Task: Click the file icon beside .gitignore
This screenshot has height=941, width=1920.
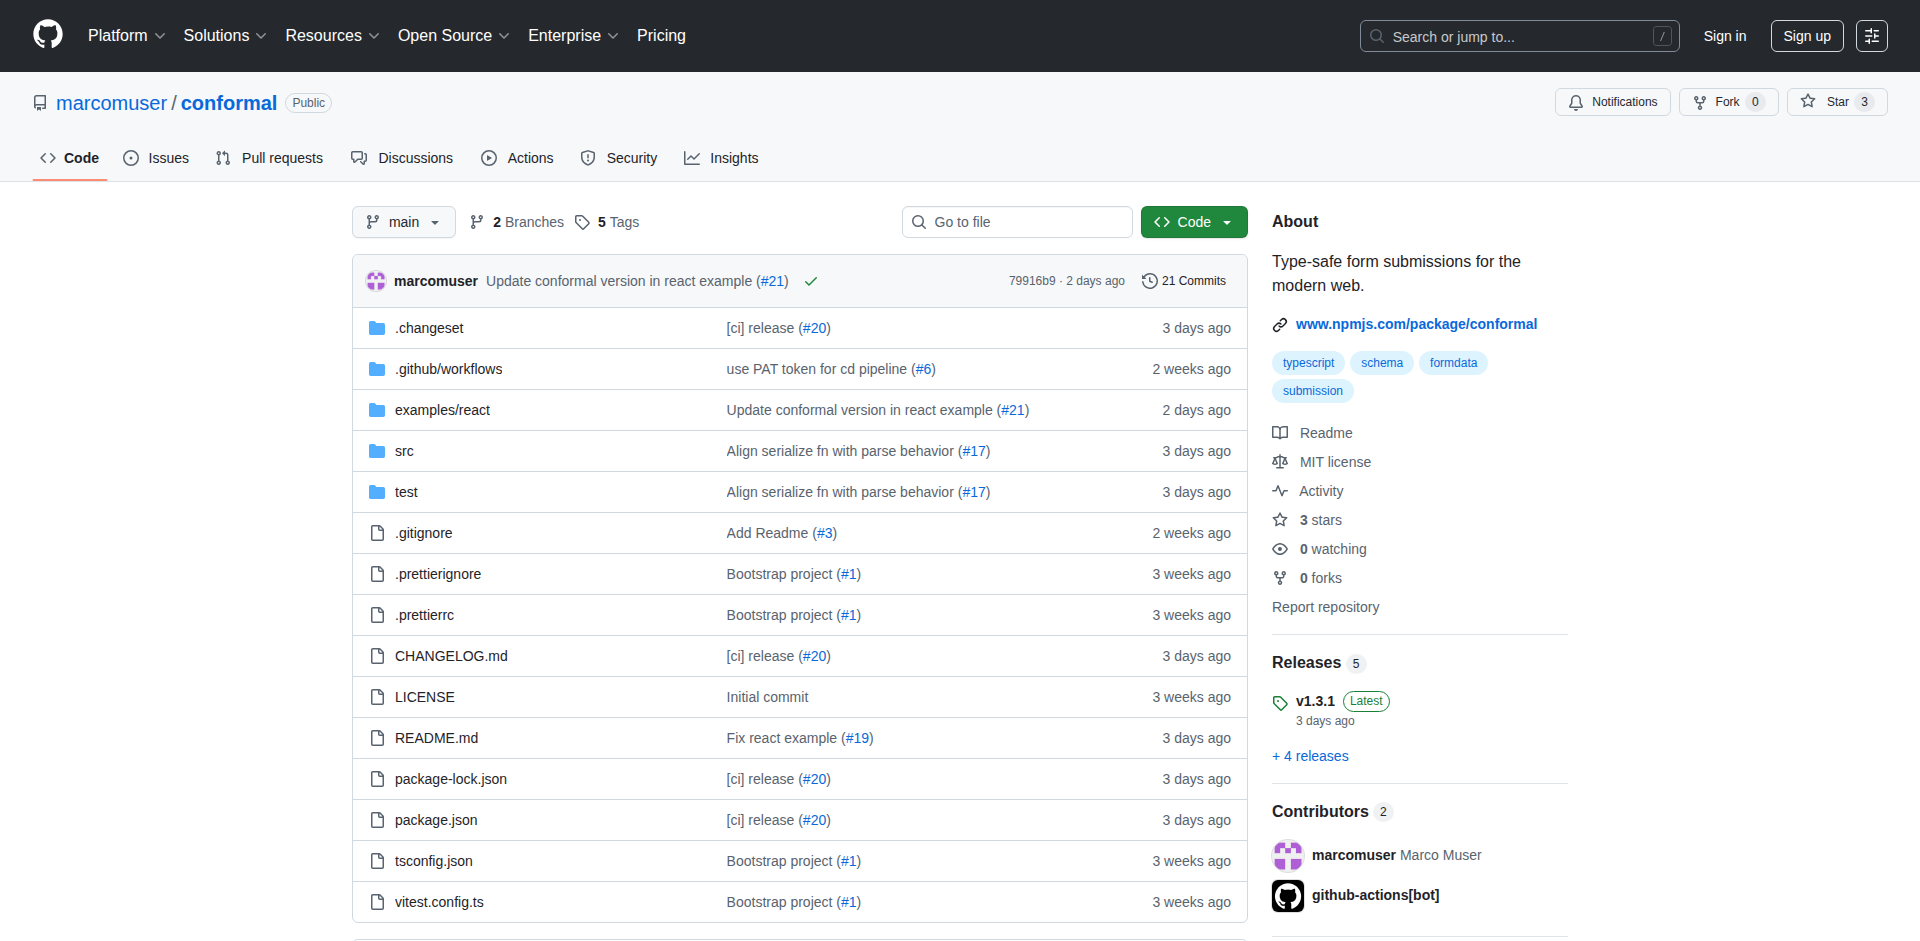Action: coord(377,533)
